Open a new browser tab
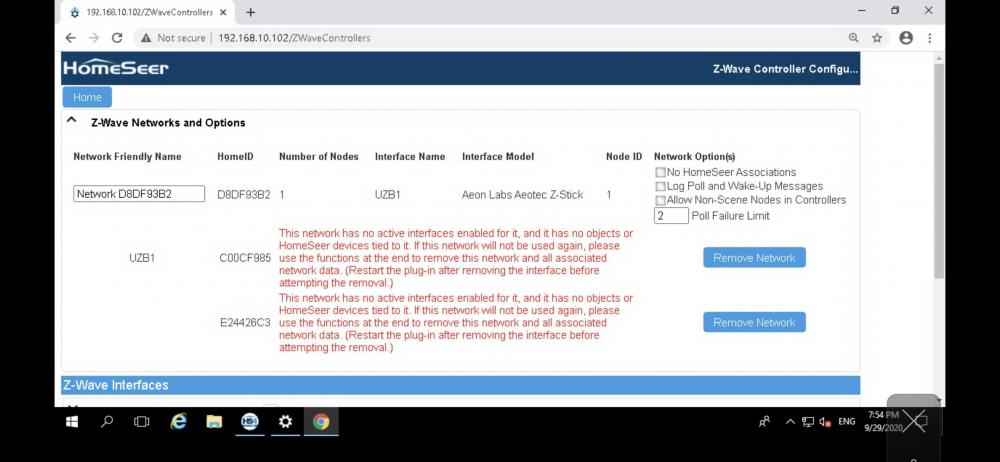Viewport: 1000px width, 462px height. (251, 12)
